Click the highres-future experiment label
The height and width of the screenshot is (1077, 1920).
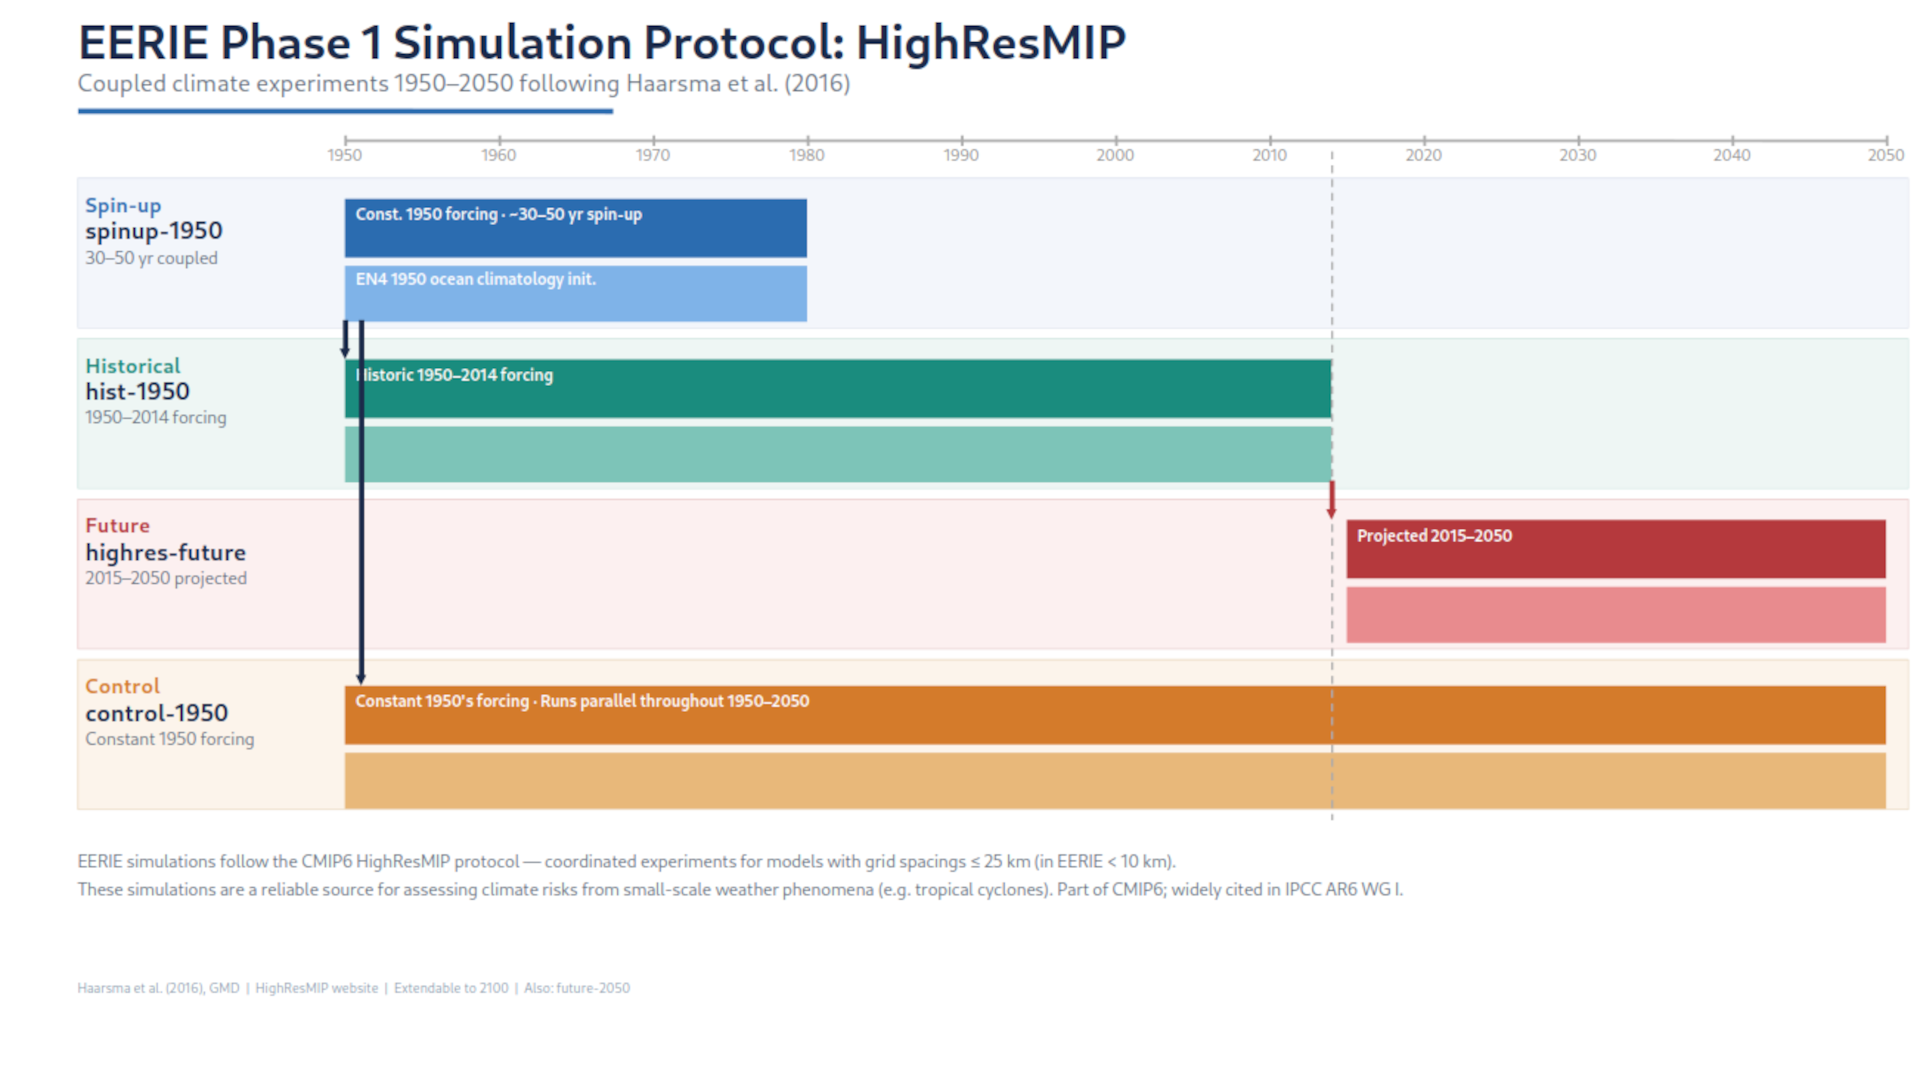click(x=165, y=552)
